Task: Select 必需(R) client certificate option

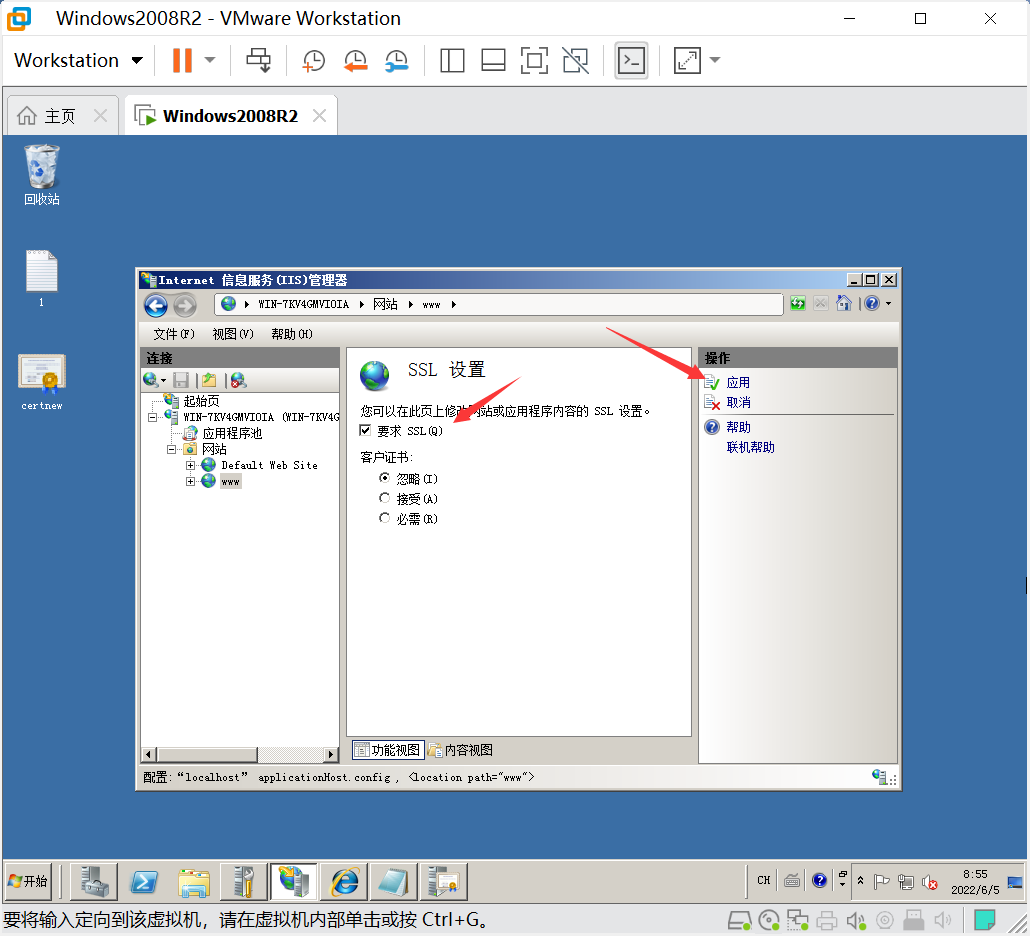Action: click(x=385, y=518)
